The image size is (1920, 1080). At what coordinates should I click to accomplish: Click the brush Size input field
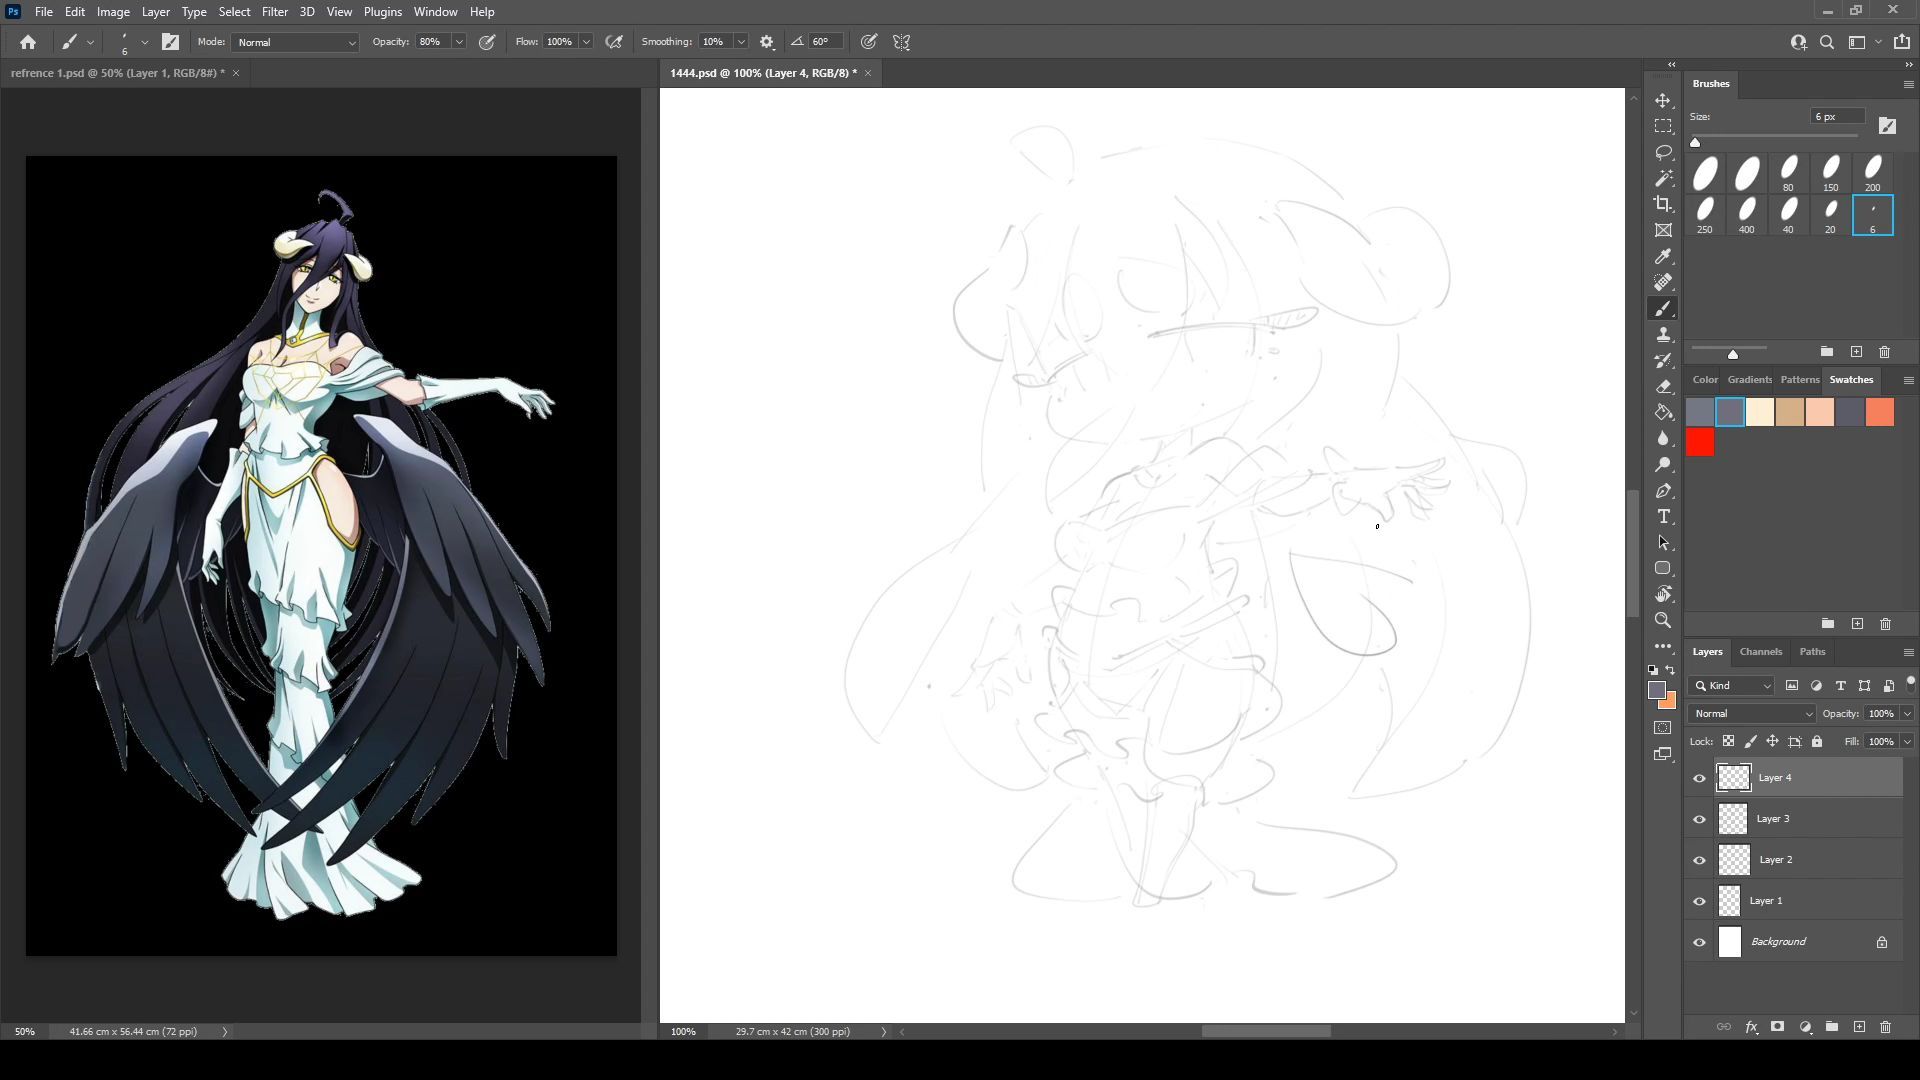[x=1837, y=117]
